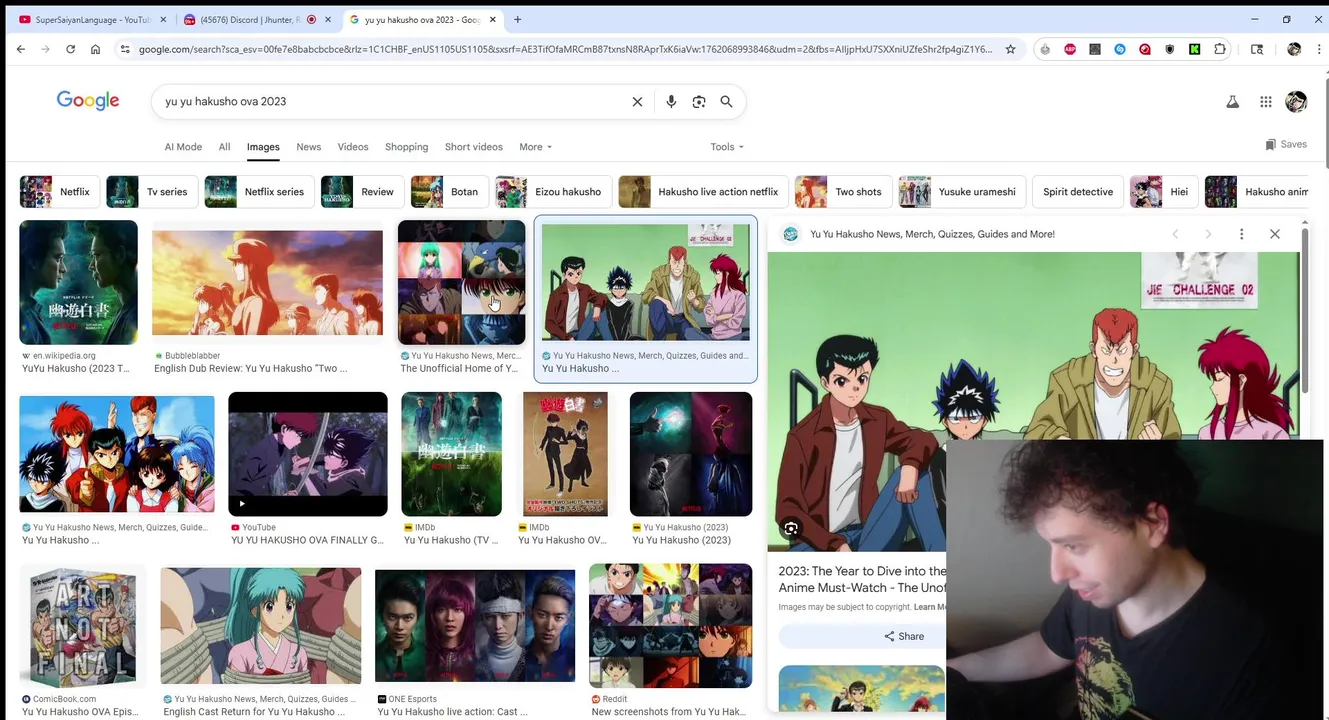The height and width of the screenshot is (720, 1329).
Task: Switch to the Discord Jhunter tab
Action: (x=250, y=19)
